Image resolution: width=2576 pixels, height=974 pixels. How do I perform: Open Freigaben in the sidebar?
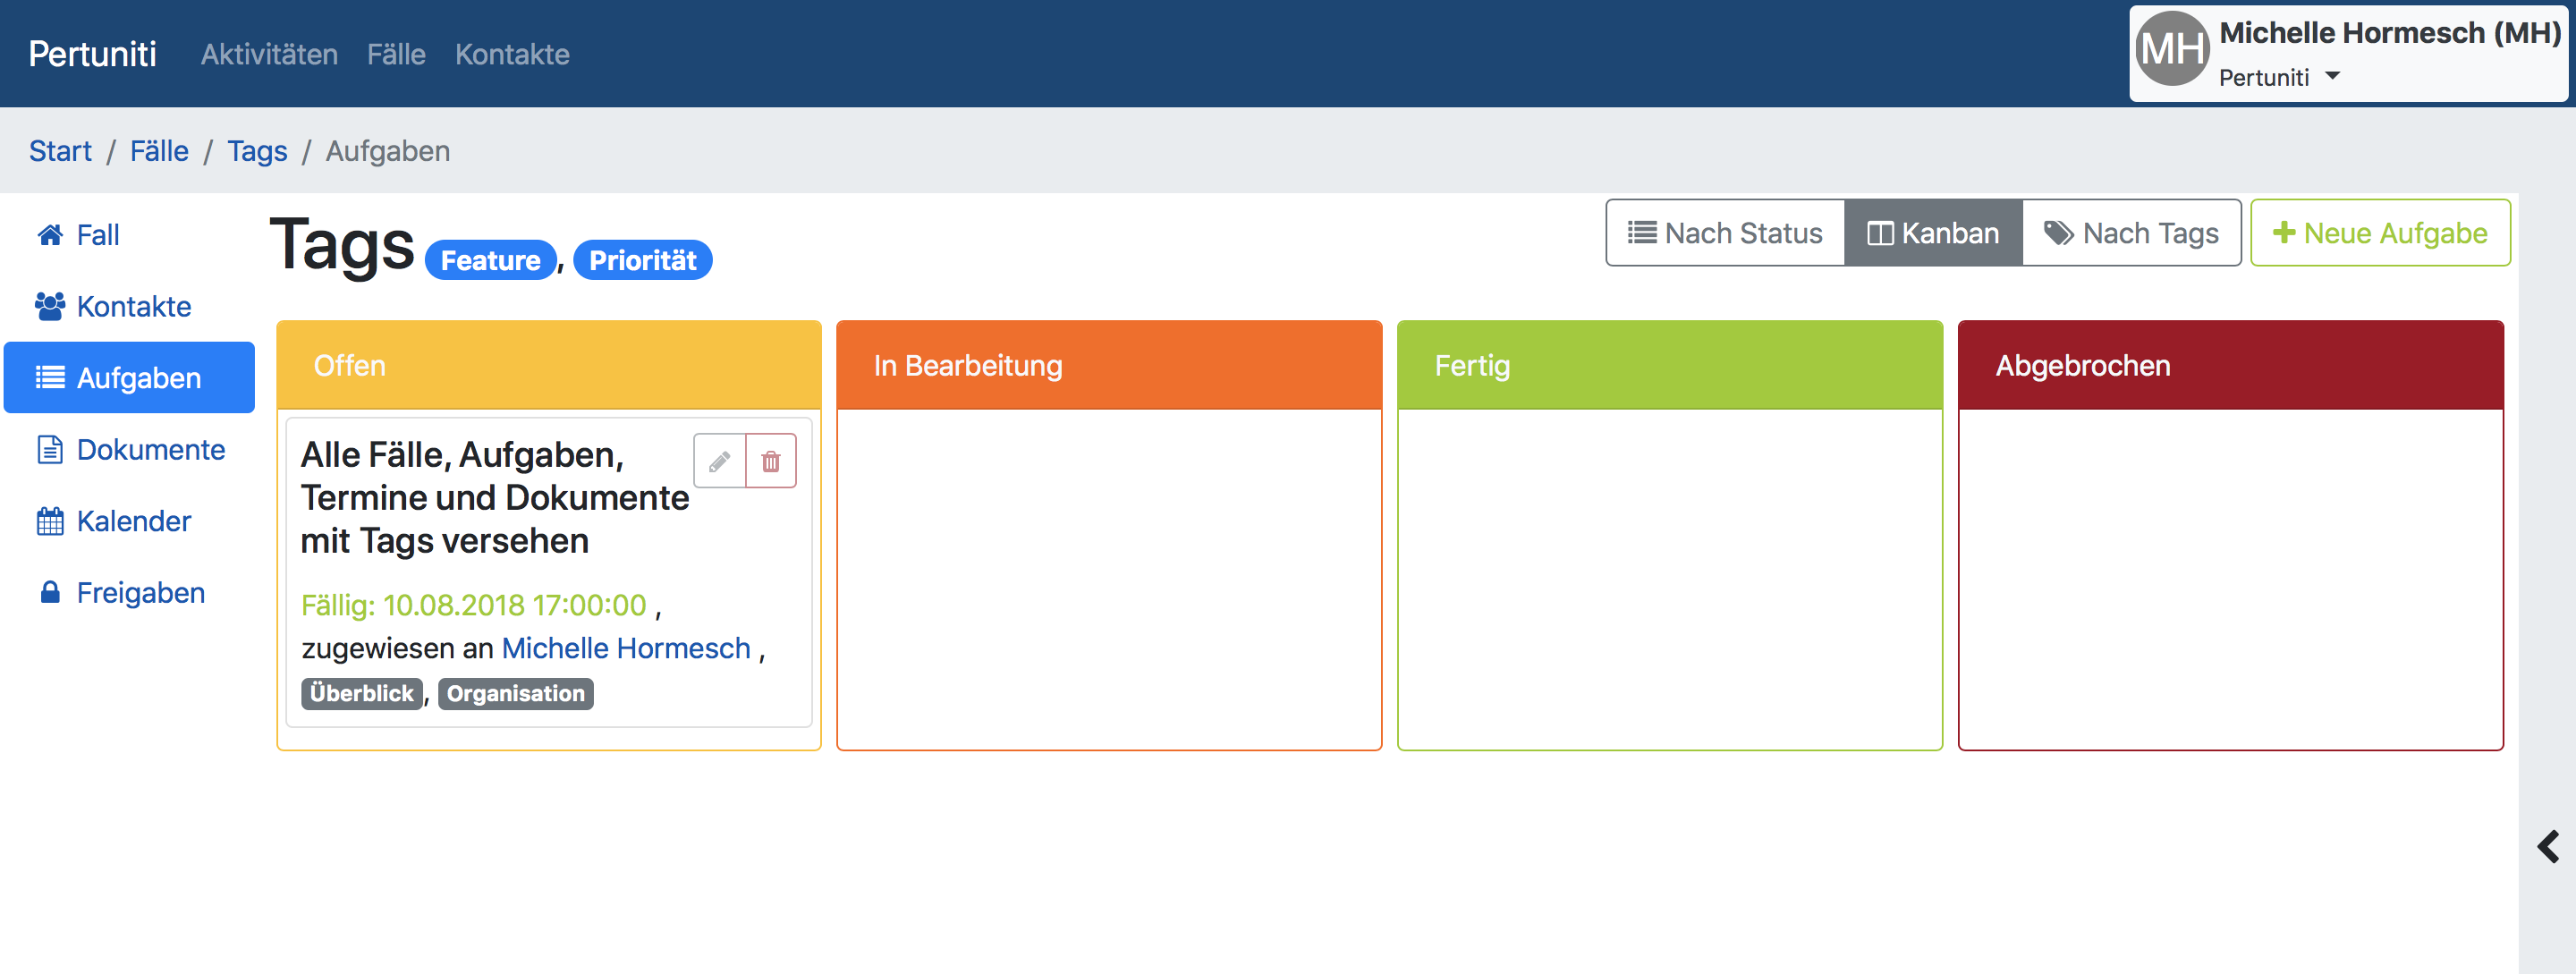click(129, 593)
